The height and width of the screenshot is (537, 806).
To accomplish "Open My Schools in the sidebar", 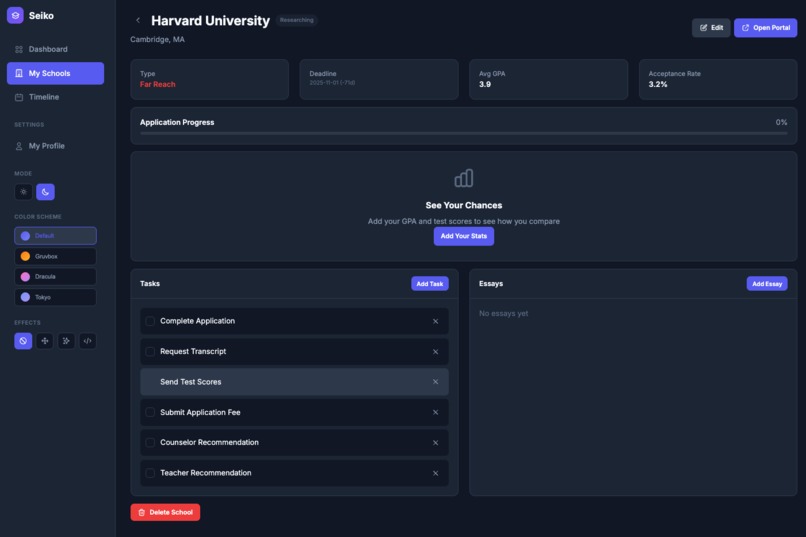I will click(x=56, y=73).
